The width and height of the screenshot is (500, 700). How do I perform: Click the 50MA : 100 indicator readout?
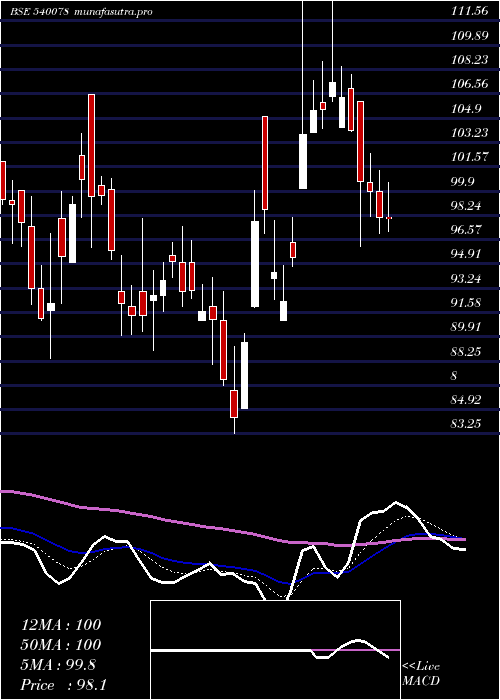point(61,645)
